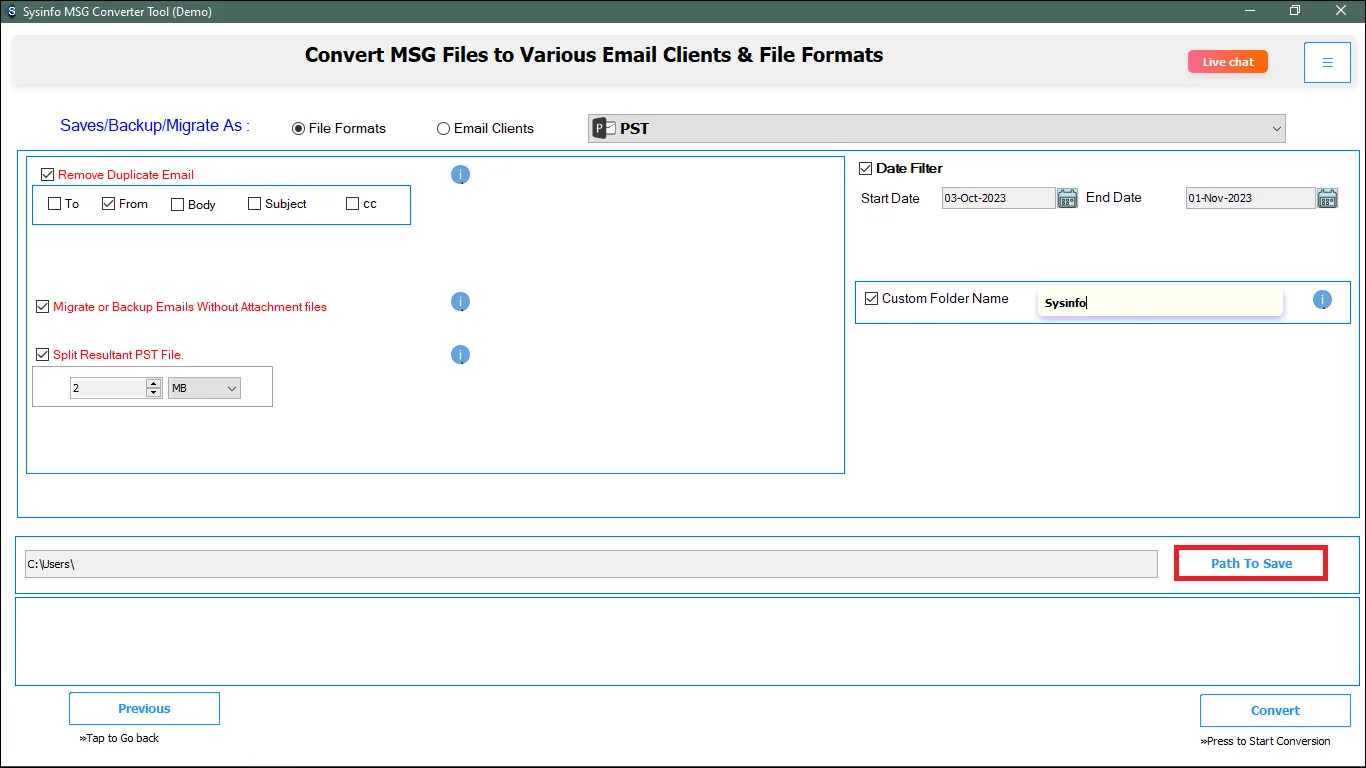This screenshot has width=1366, height=768.
Task: Click the Path To Save button
Action: pyautogui.click(x=1251, y=564)
